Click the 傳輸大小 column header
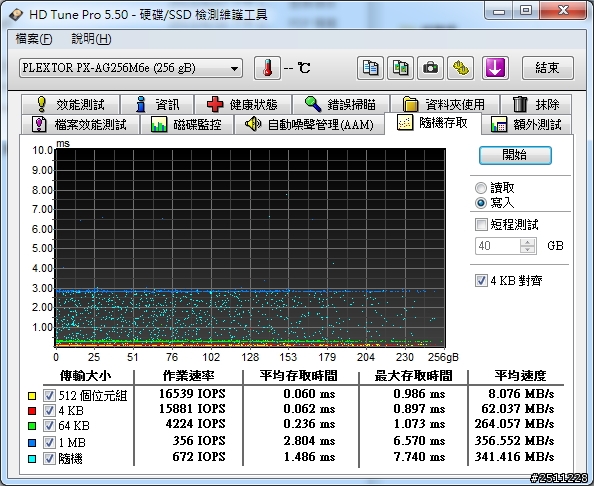The image size is (594, 486). [x=86, y=376]
